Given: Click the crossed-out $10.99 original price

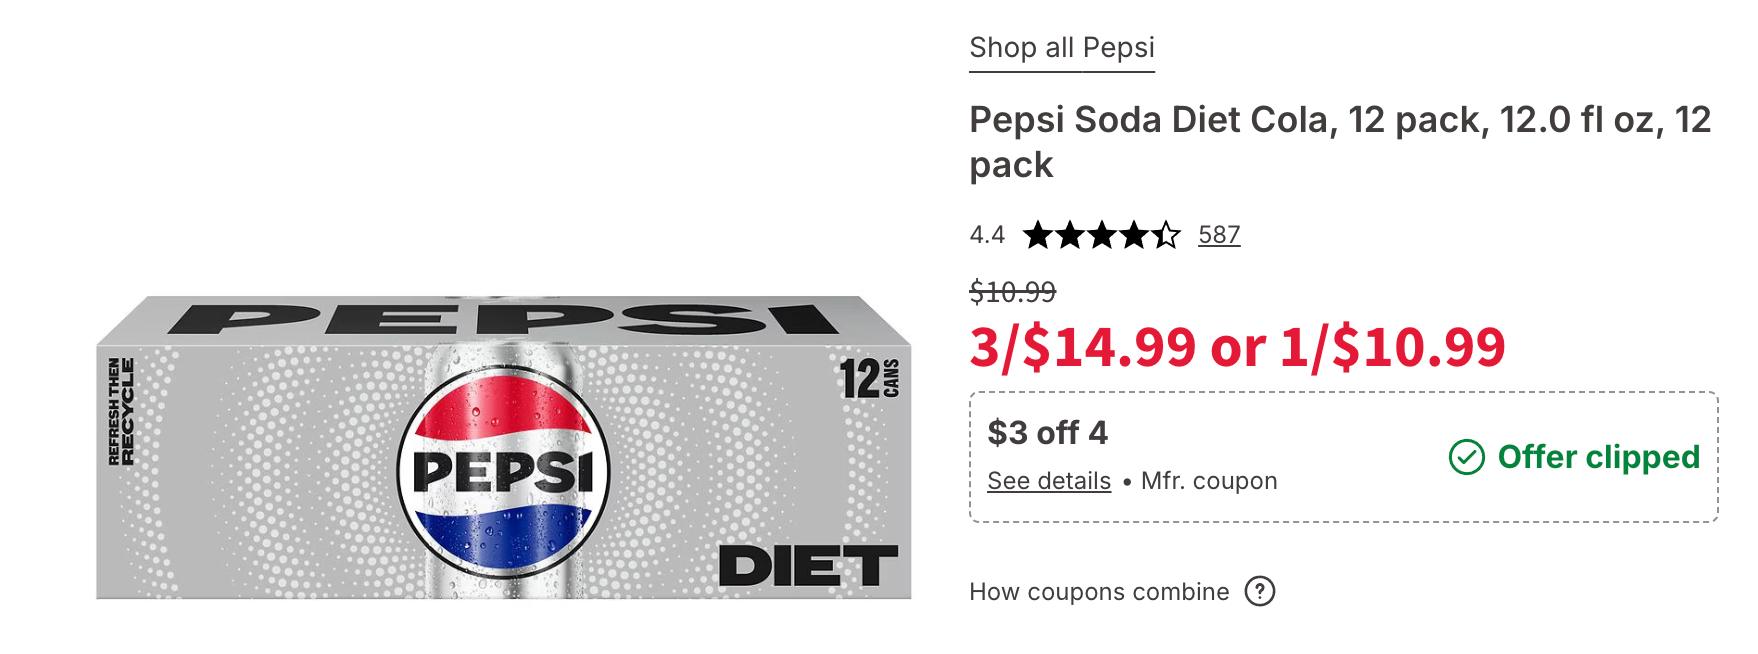Looking at the screenshot, I should [1012, 292].
